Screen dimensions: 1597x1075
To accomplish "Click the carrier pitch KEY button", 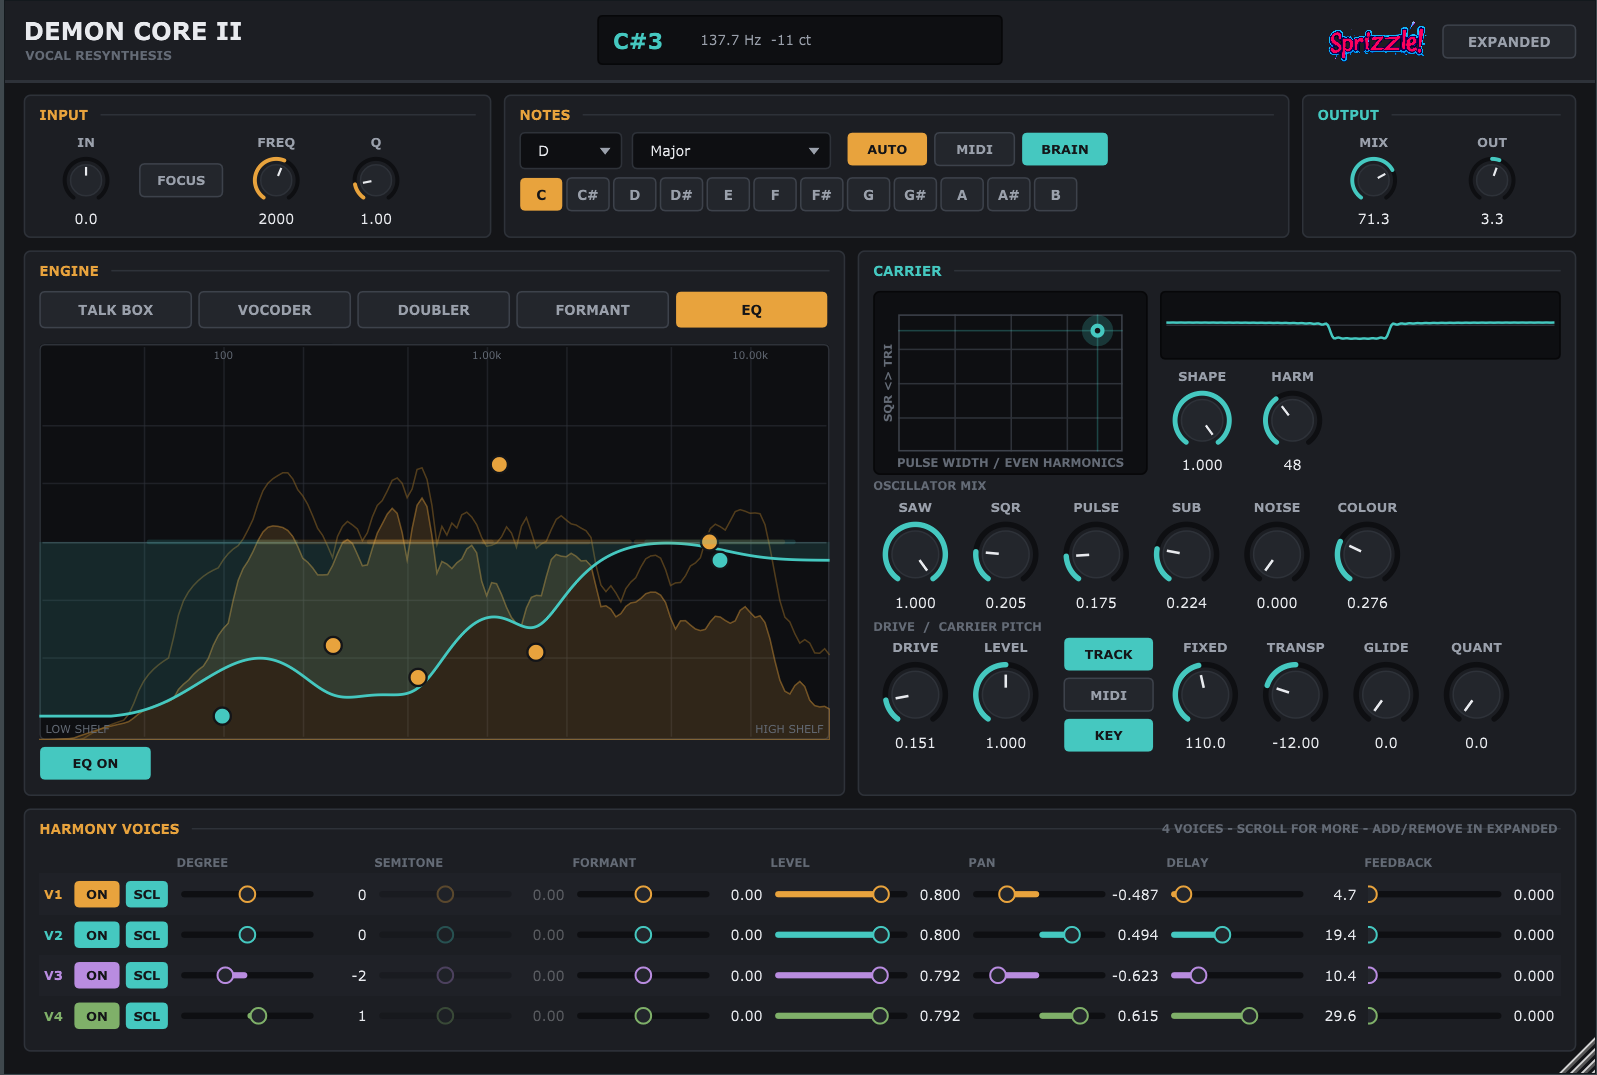I will tap(1108, 735).
